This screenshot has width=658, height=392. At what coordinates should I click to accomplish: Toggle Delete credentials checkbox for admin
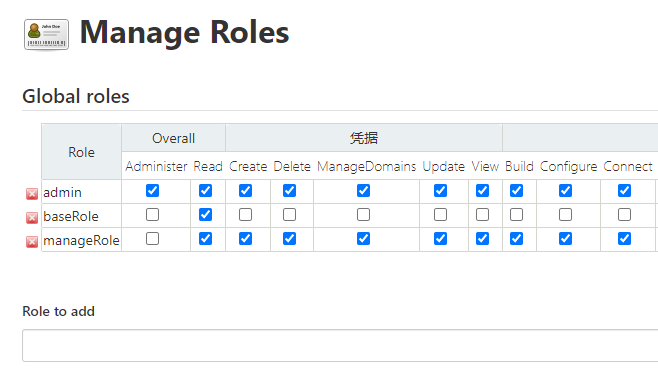point(290,191)
